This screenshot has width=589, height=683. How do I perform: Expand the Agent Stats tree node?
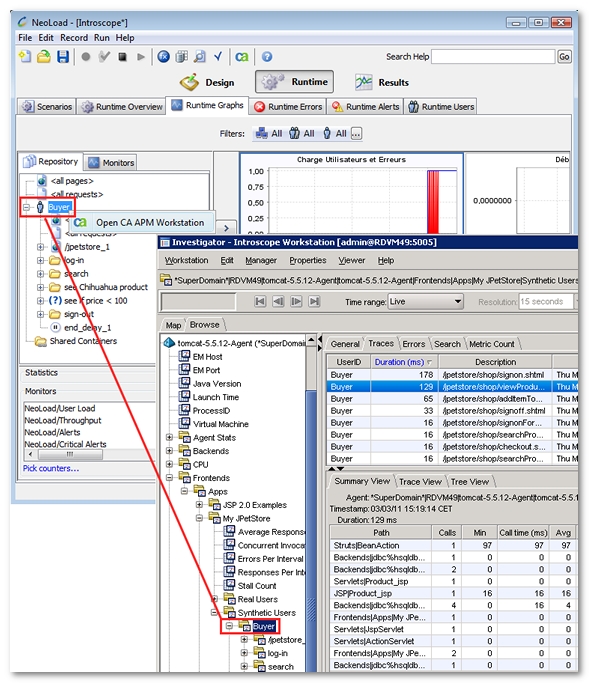pyautogui.click(x=169, y=437)
